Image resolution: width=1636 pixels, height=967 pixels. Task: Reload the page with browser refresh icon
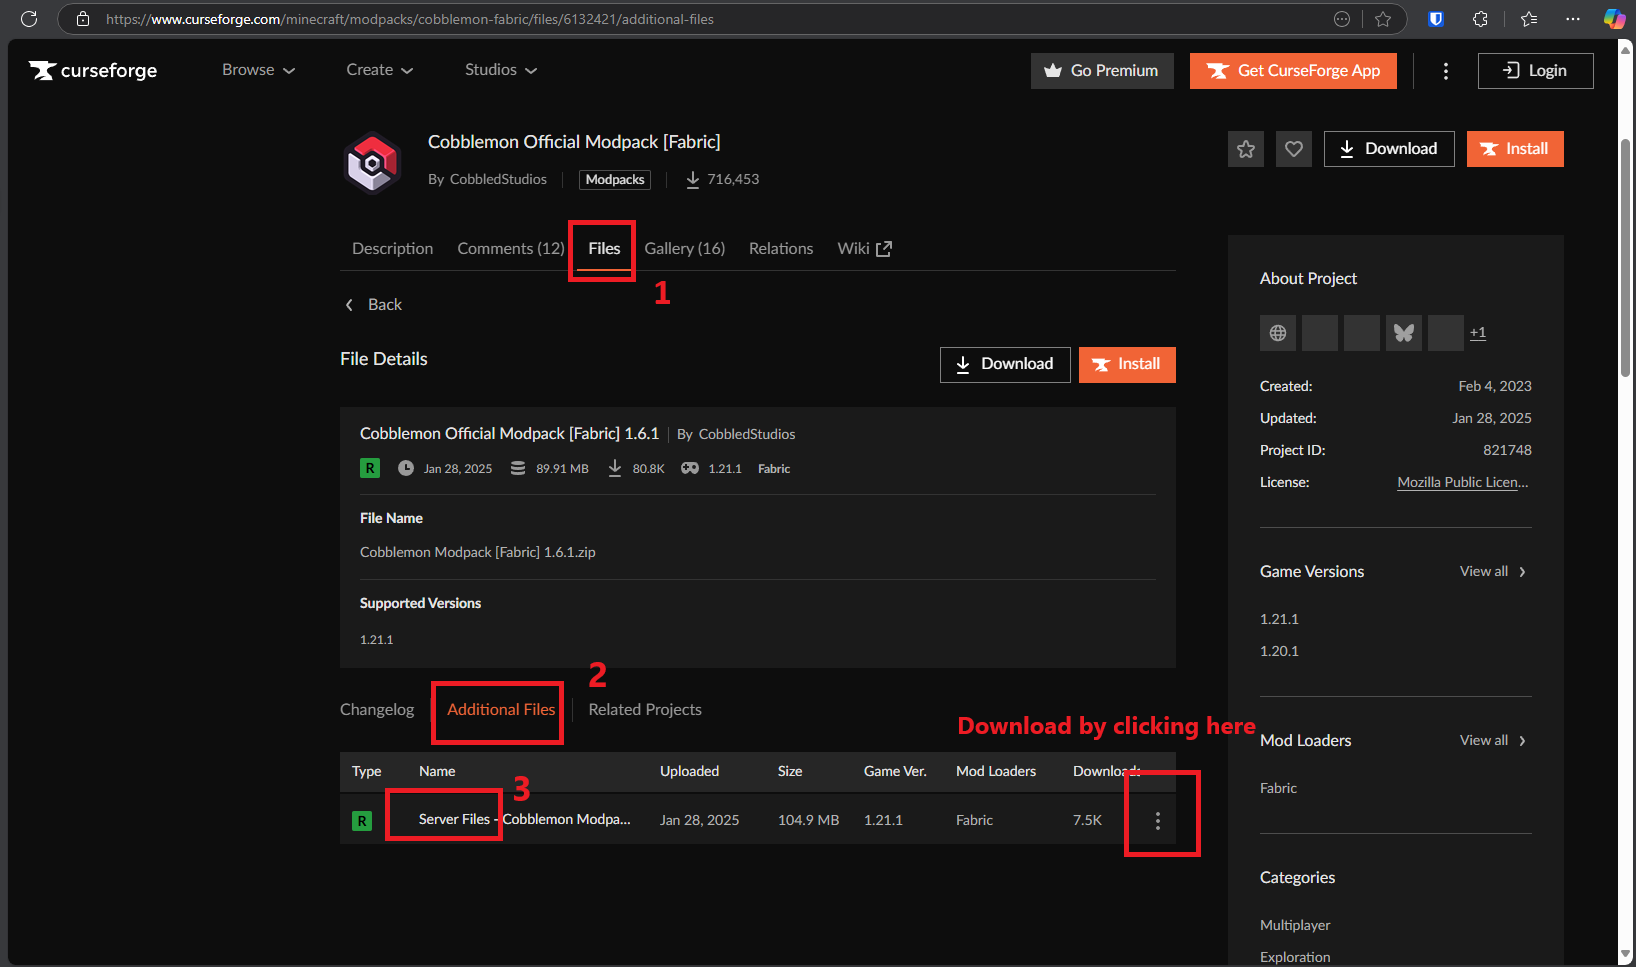point(29,19)
